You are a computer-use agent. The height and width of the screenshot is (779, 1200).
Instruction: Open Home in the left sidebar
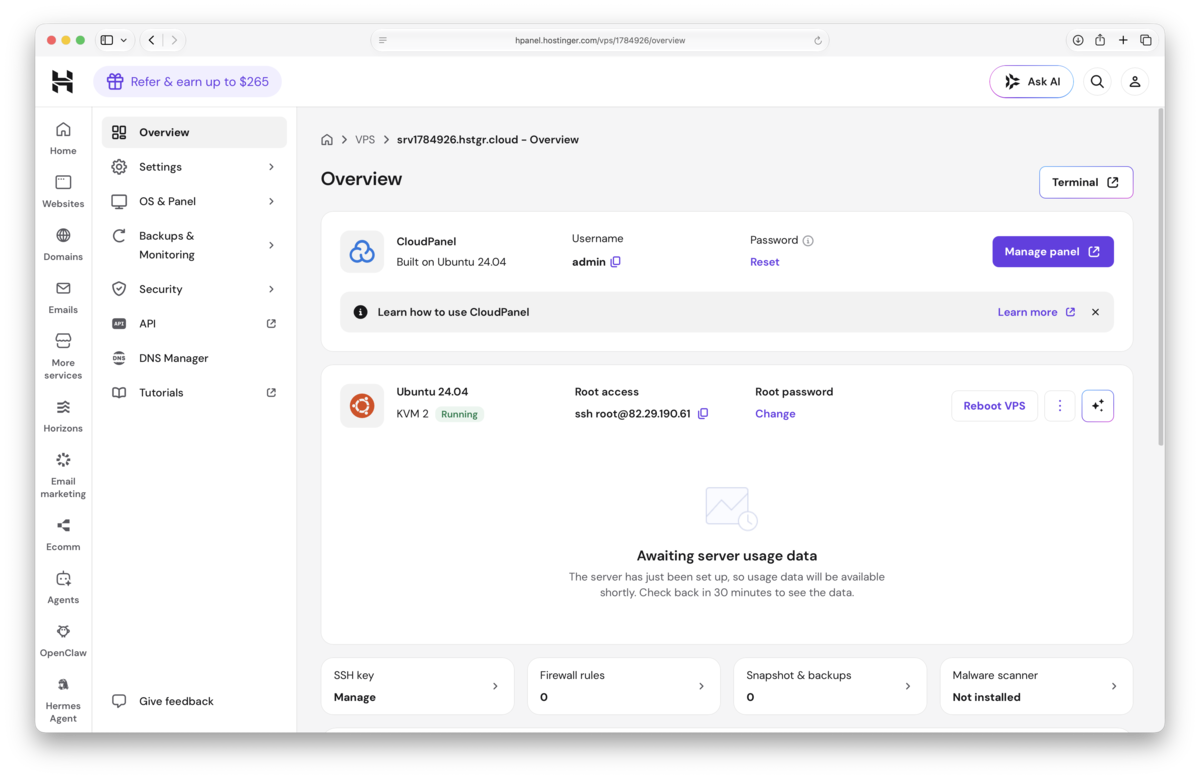[63, 138]
